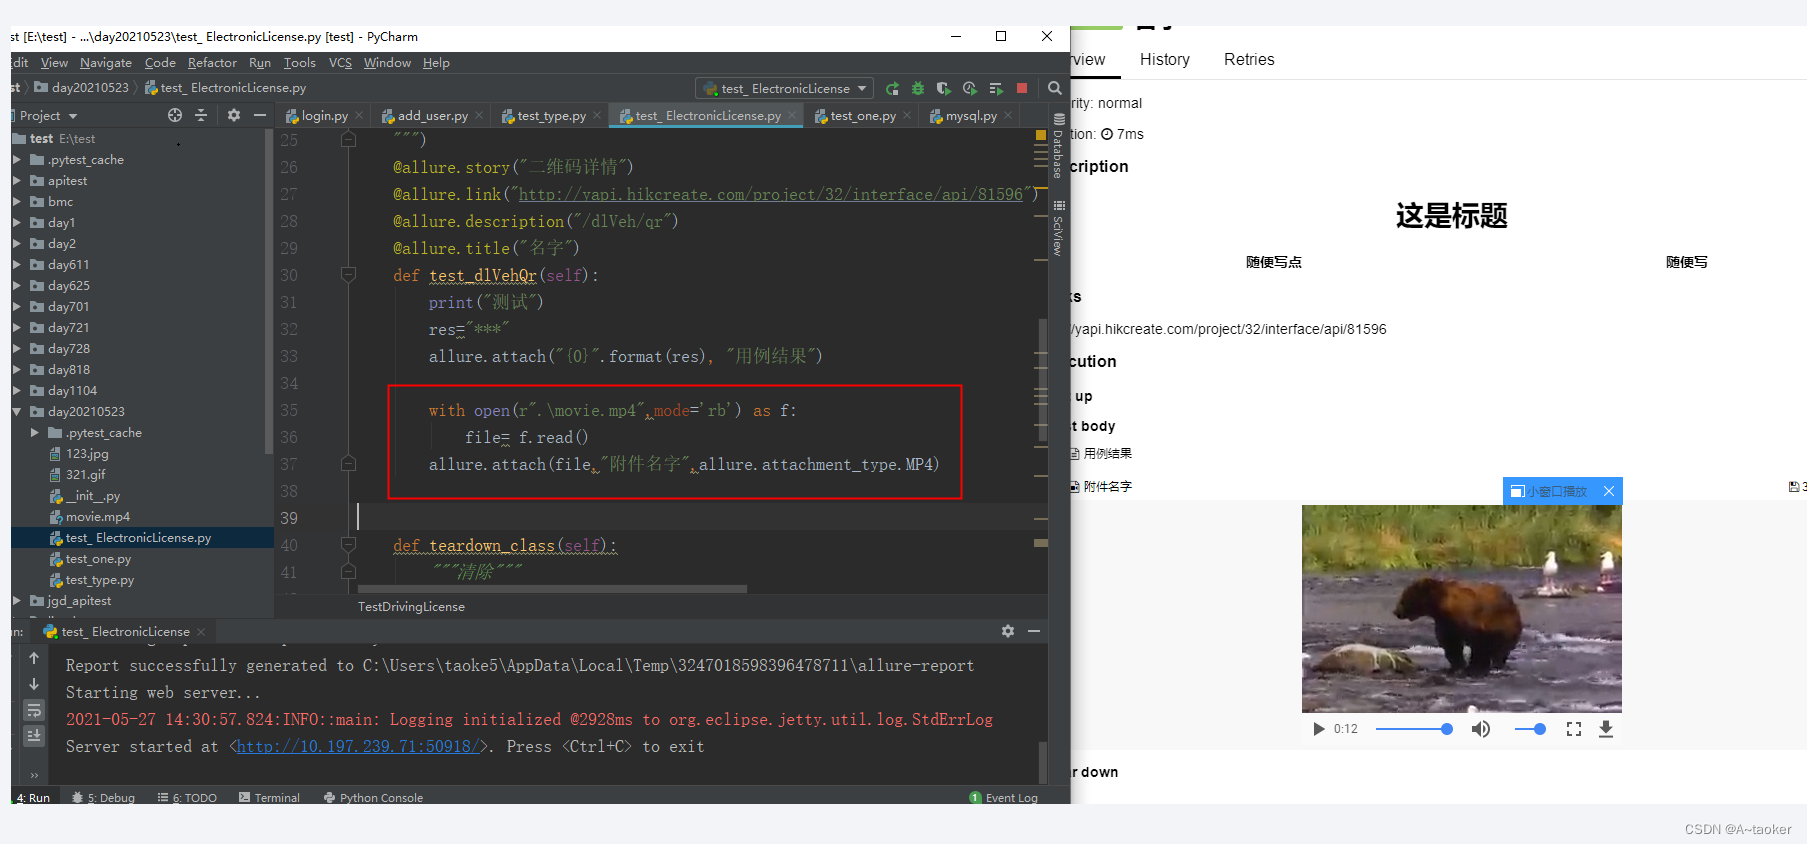
Task: Click the editor horizontal scrollbar
Action: pyautogui.click(x=552, y=589)
